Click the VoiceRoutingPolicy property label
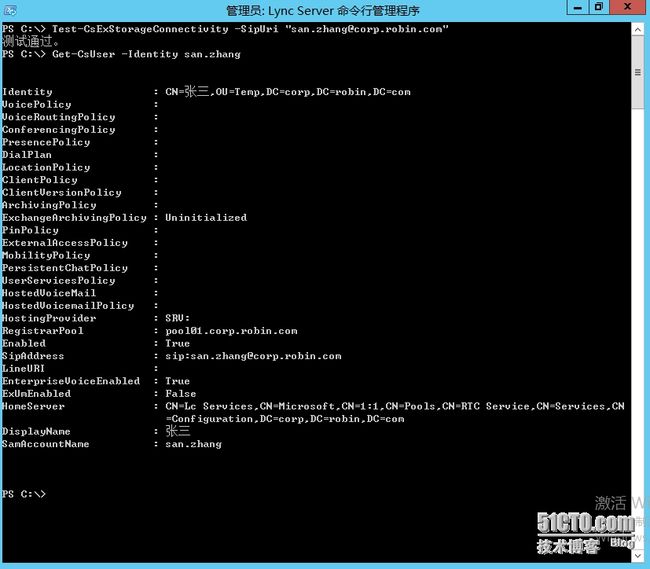Image resolution: width=650 pixels, height=569 pixels. 58,117
